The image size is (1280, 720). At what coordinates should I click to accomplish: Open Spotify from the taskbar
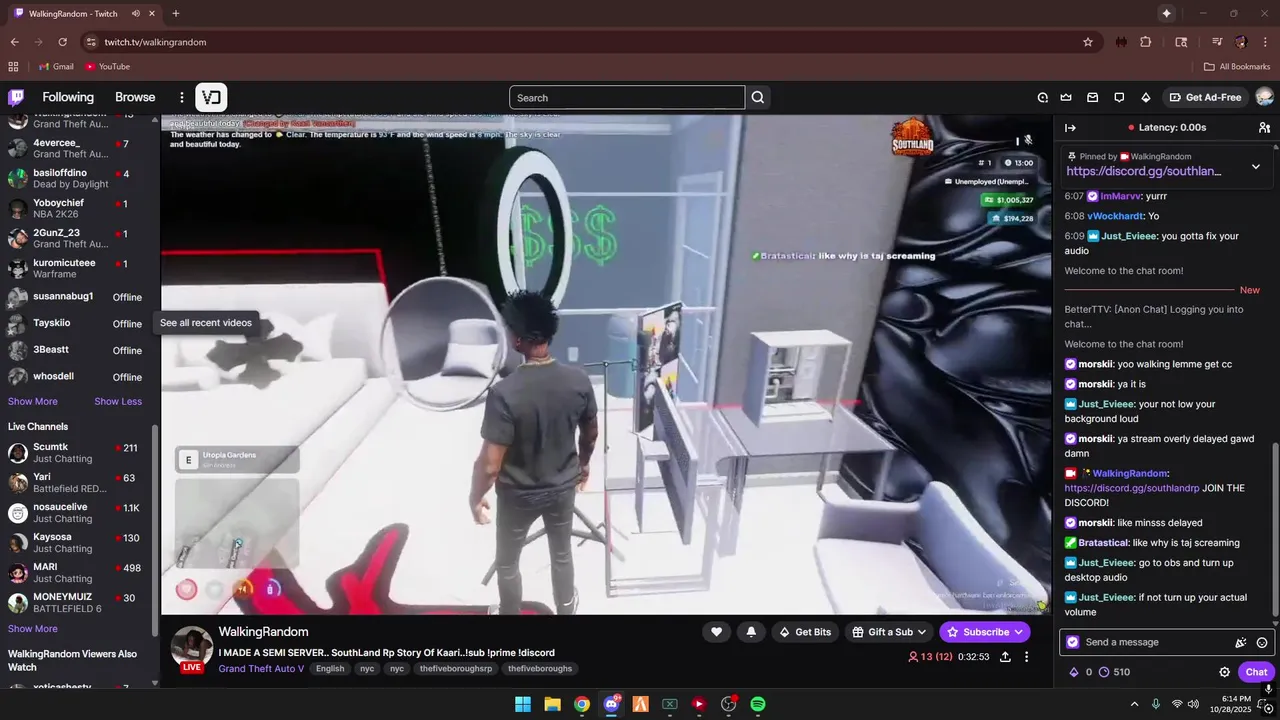758,704
